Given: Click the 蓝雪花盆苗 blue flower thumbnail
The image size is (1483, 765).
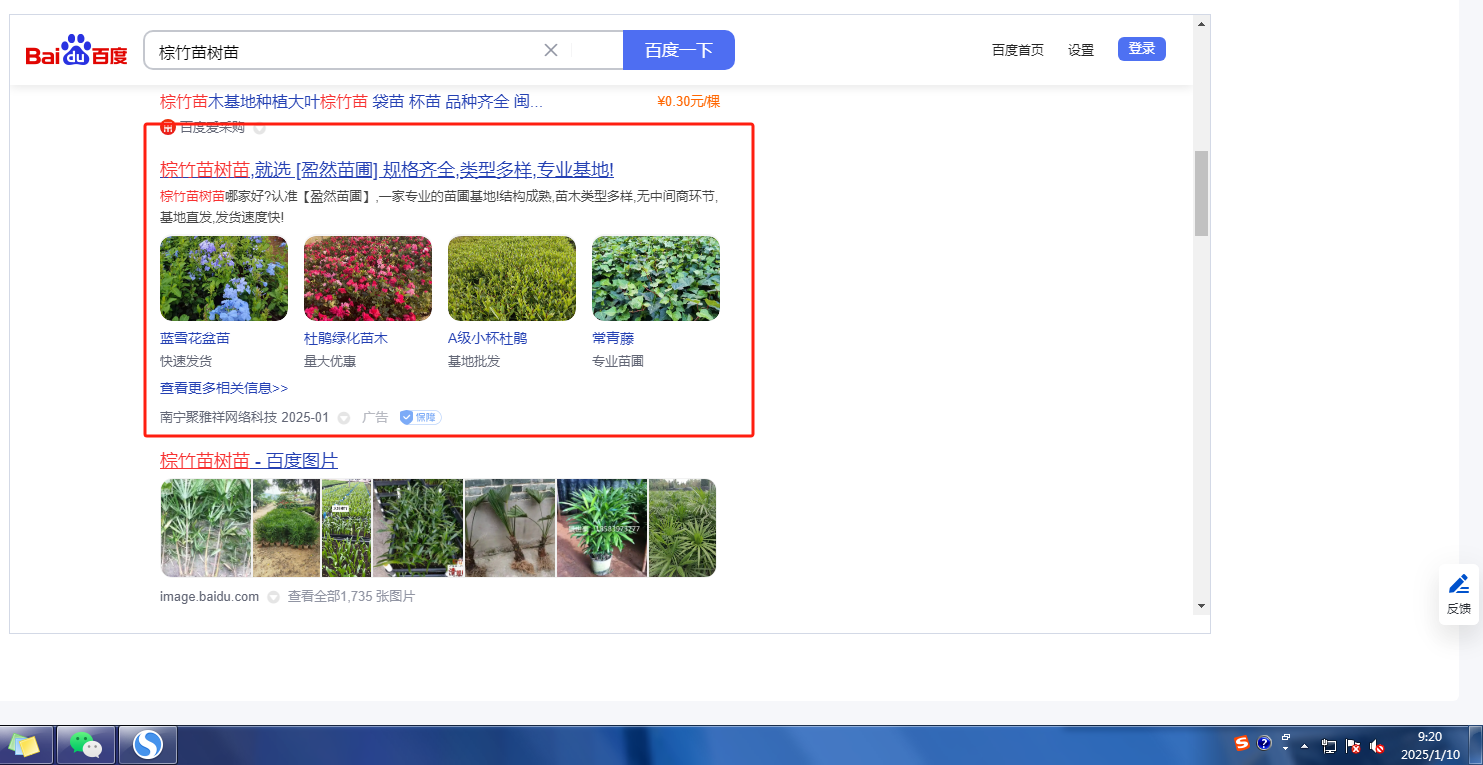Looking at the screenshot, I should click(x=224, y=278).
